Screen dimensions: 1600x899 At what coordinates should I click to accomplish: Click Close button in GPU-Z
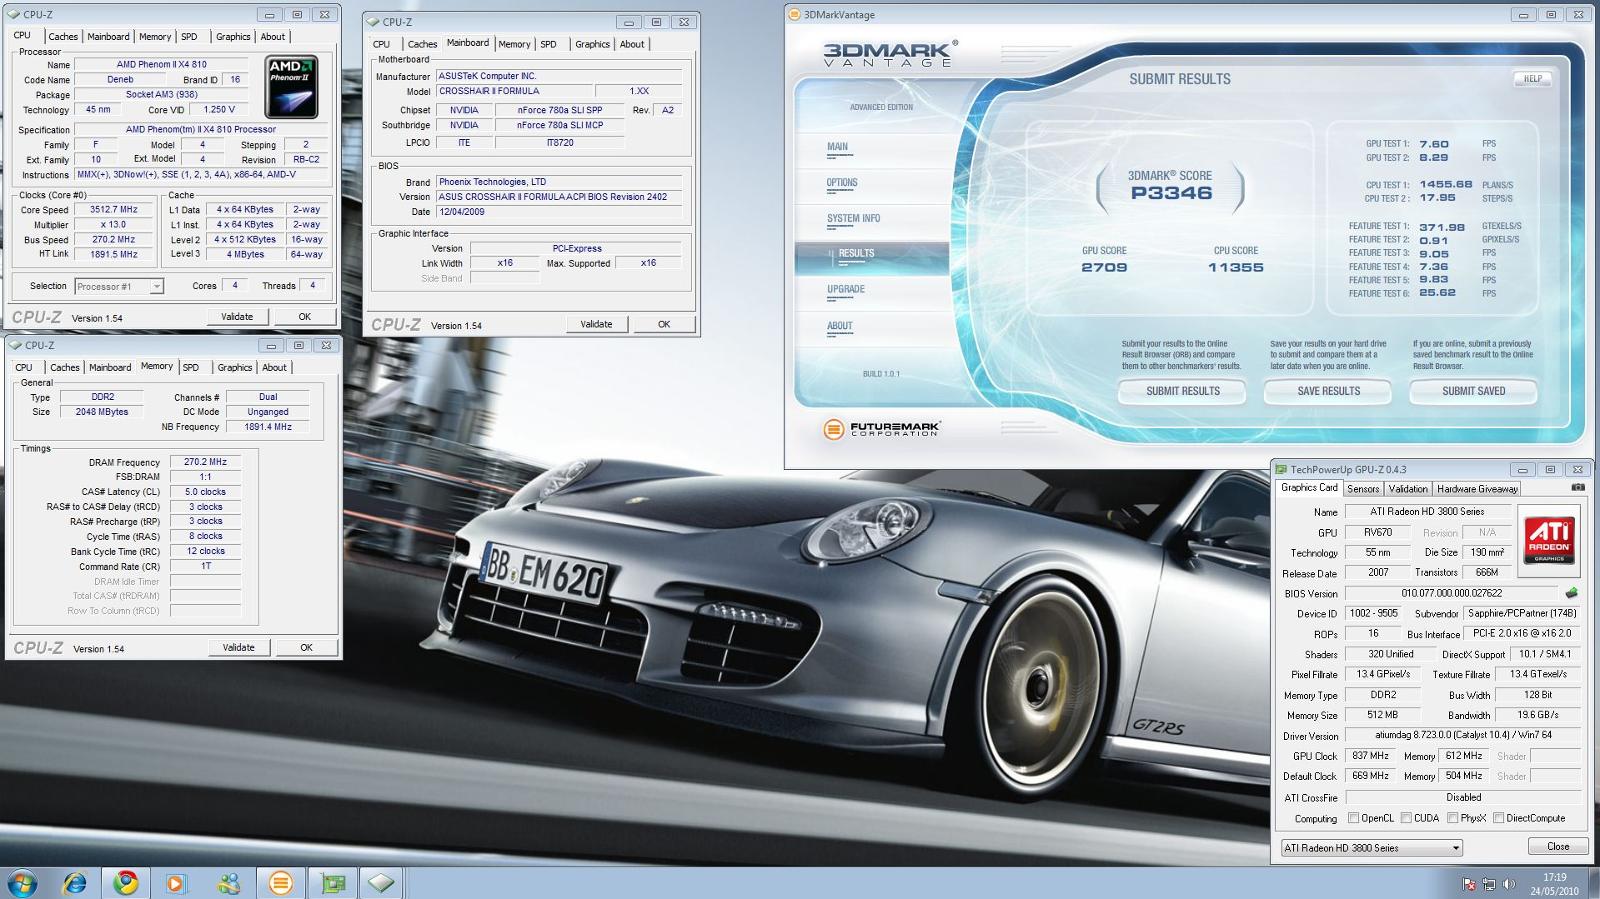coord(1558,846)
